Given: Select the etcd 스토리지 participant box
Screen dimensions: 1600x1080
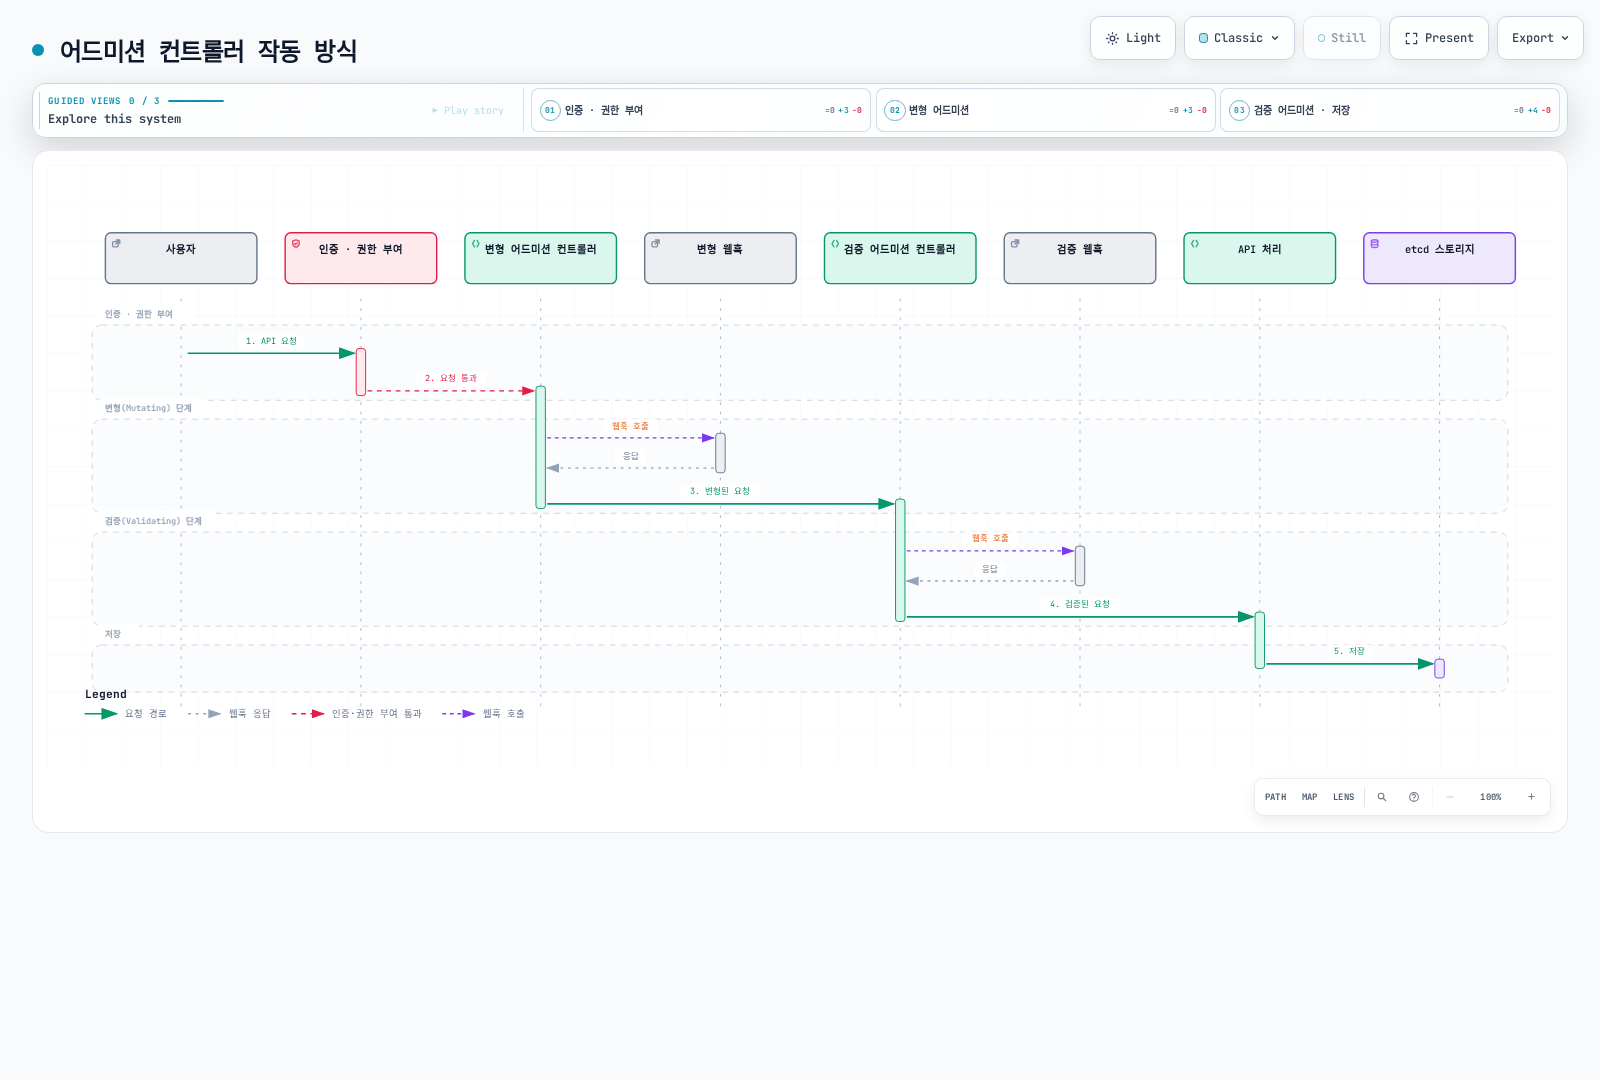Looking at the screenshot, I should (1440, 258).
